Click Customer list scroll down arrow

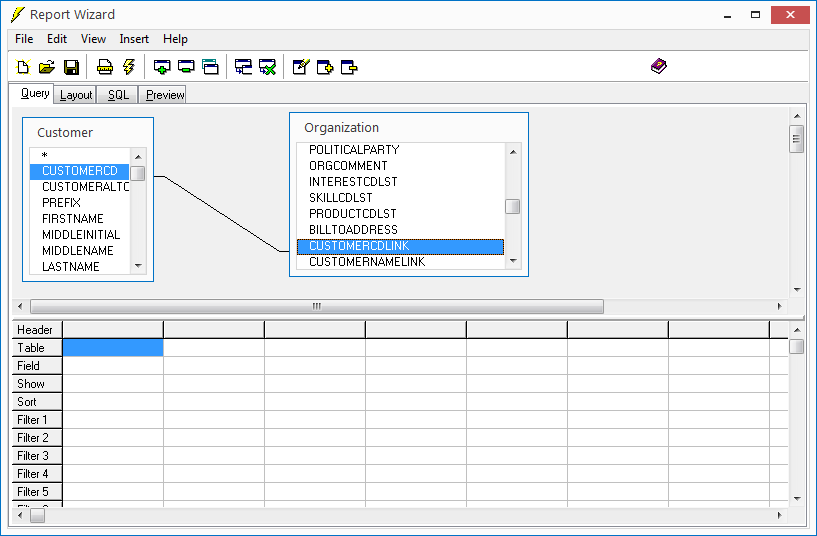[138, 266]
